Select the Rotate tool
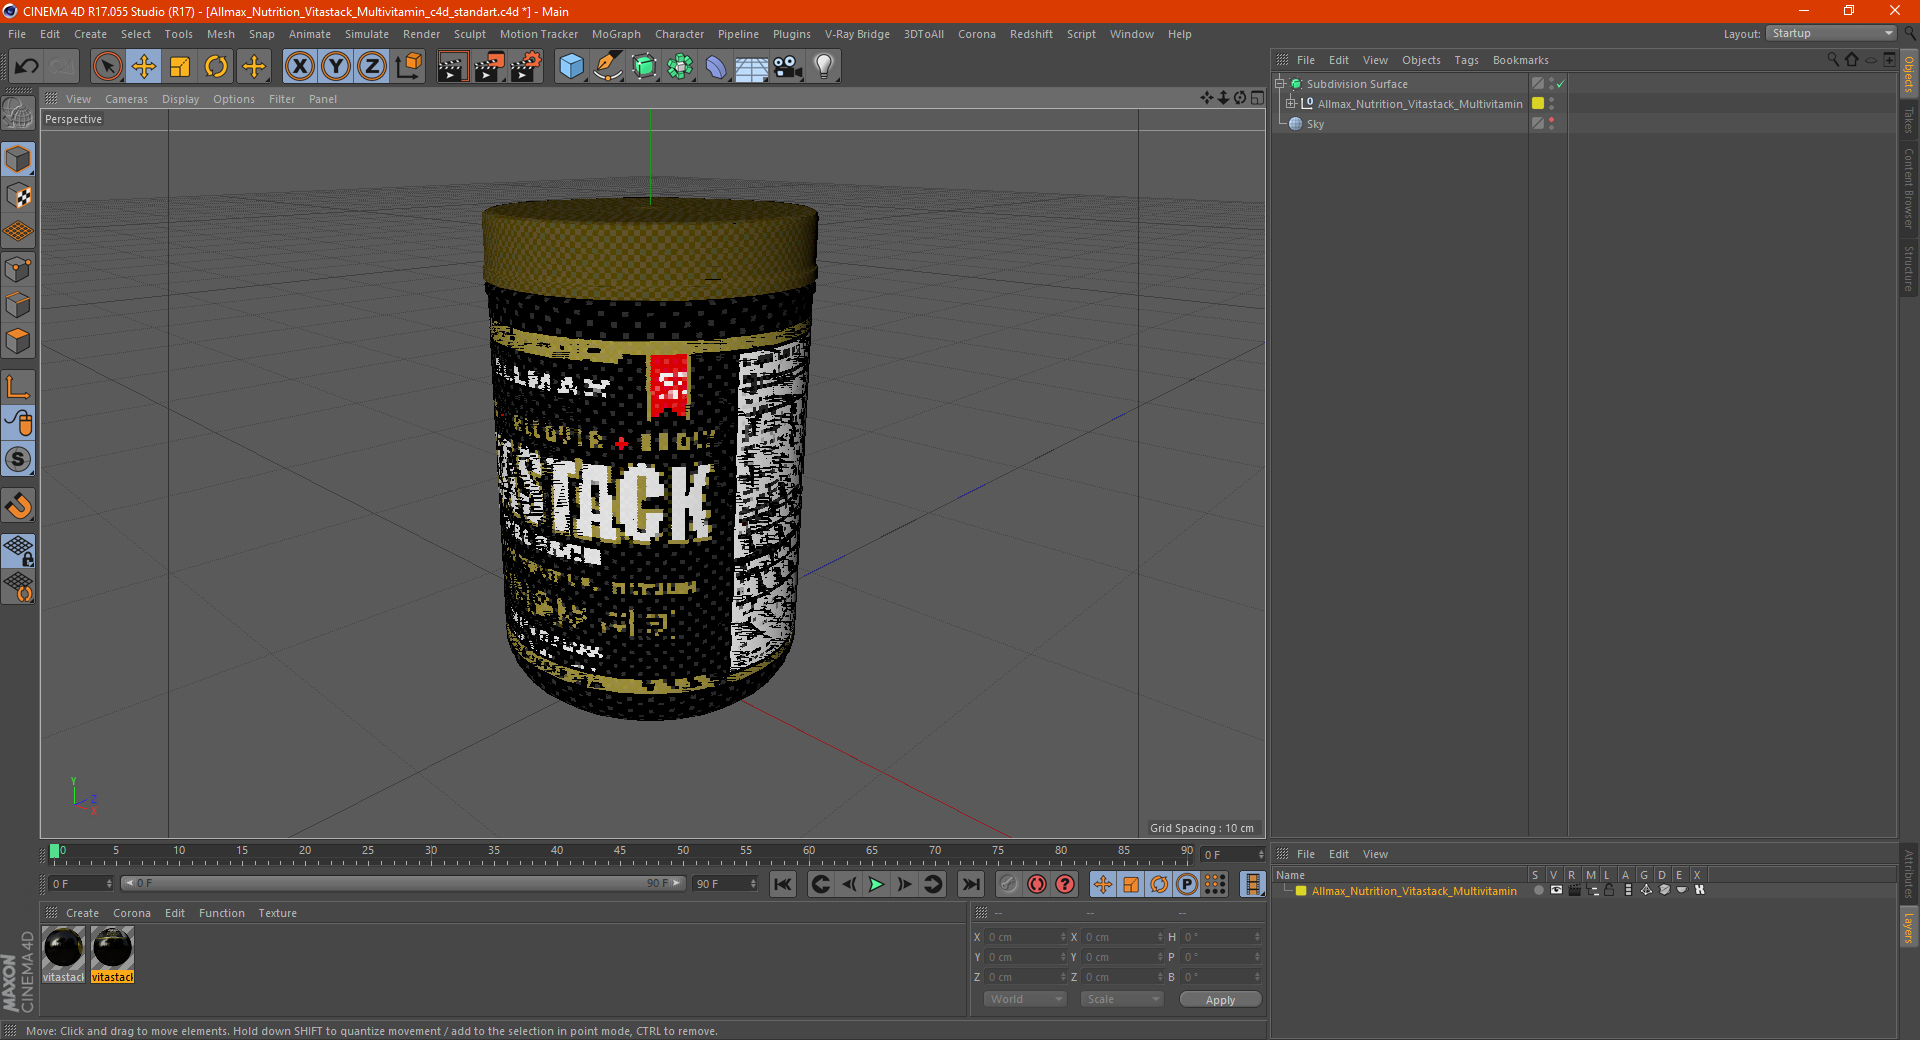The image size is (1920, 1040). 216,67
